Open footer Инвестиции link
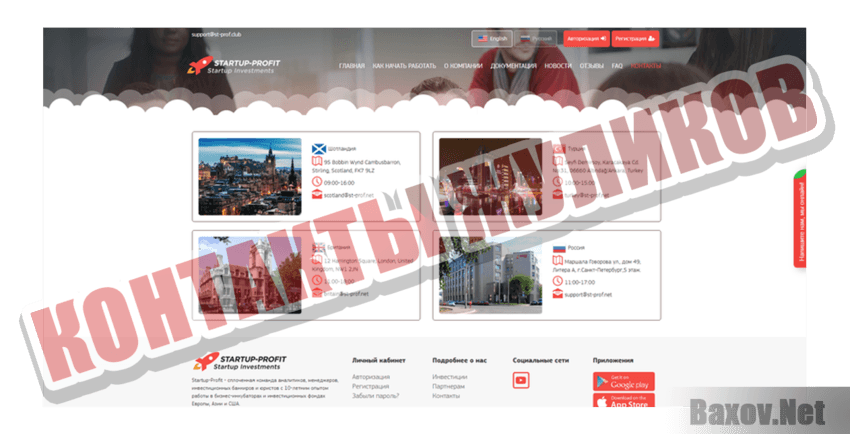This screenshot has width=850, height=434. tap(450, 377)
